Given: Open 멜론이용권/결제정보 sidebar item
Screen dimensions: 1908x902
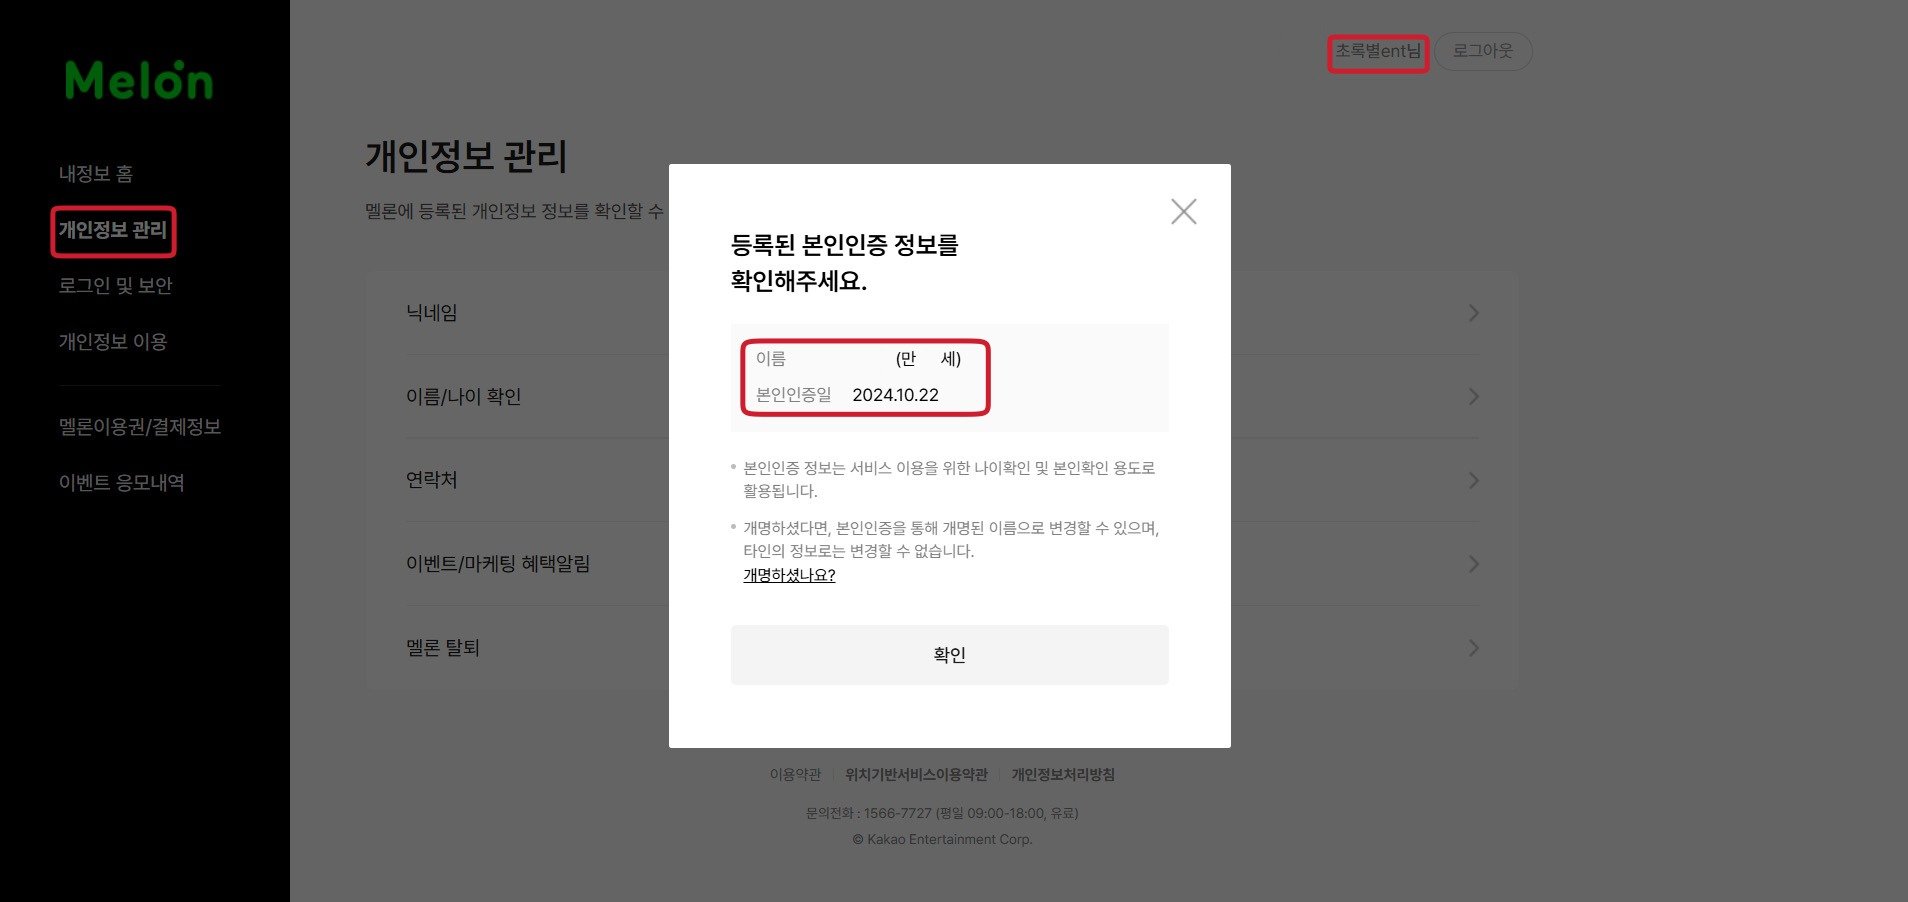Looking at the screenshot, I should [140, 427].
